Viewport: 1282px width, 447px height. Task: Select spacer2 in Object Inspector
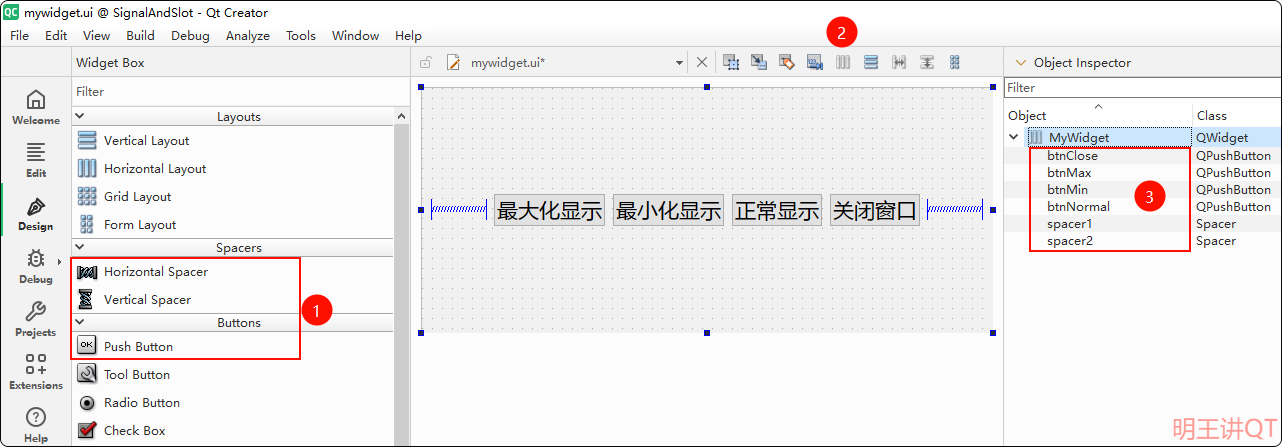tap(1070, 241)
